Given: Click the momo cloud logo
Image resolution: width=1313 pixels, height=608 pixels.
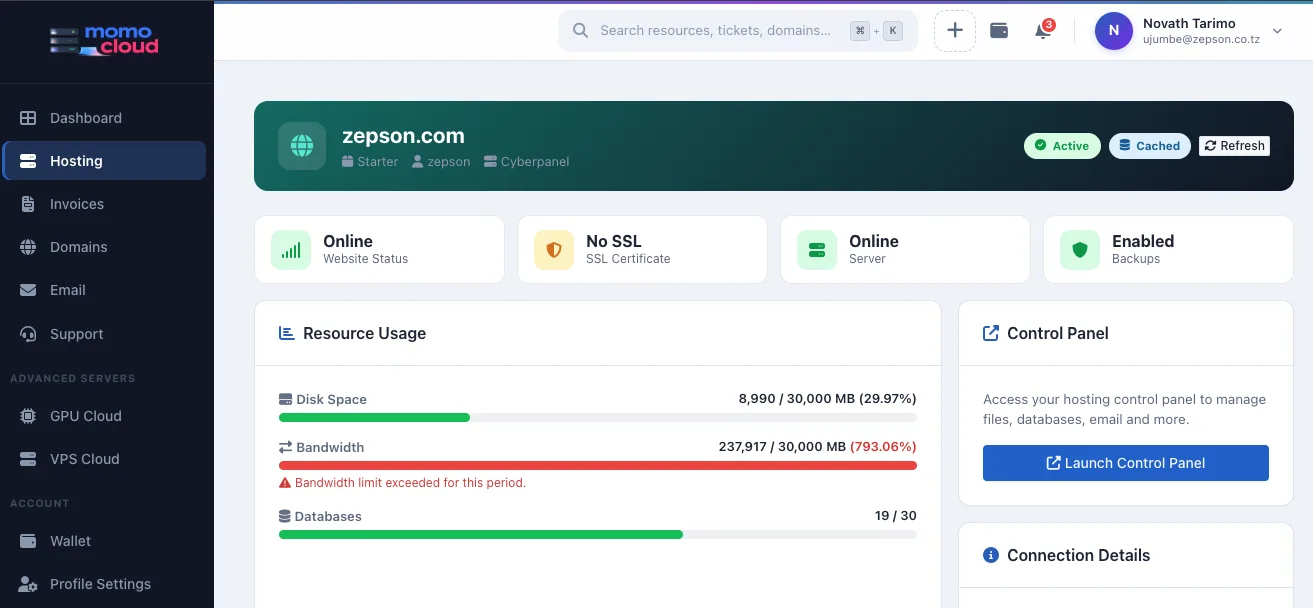Looking at the screenshot, I should click(x=105, y=40).
